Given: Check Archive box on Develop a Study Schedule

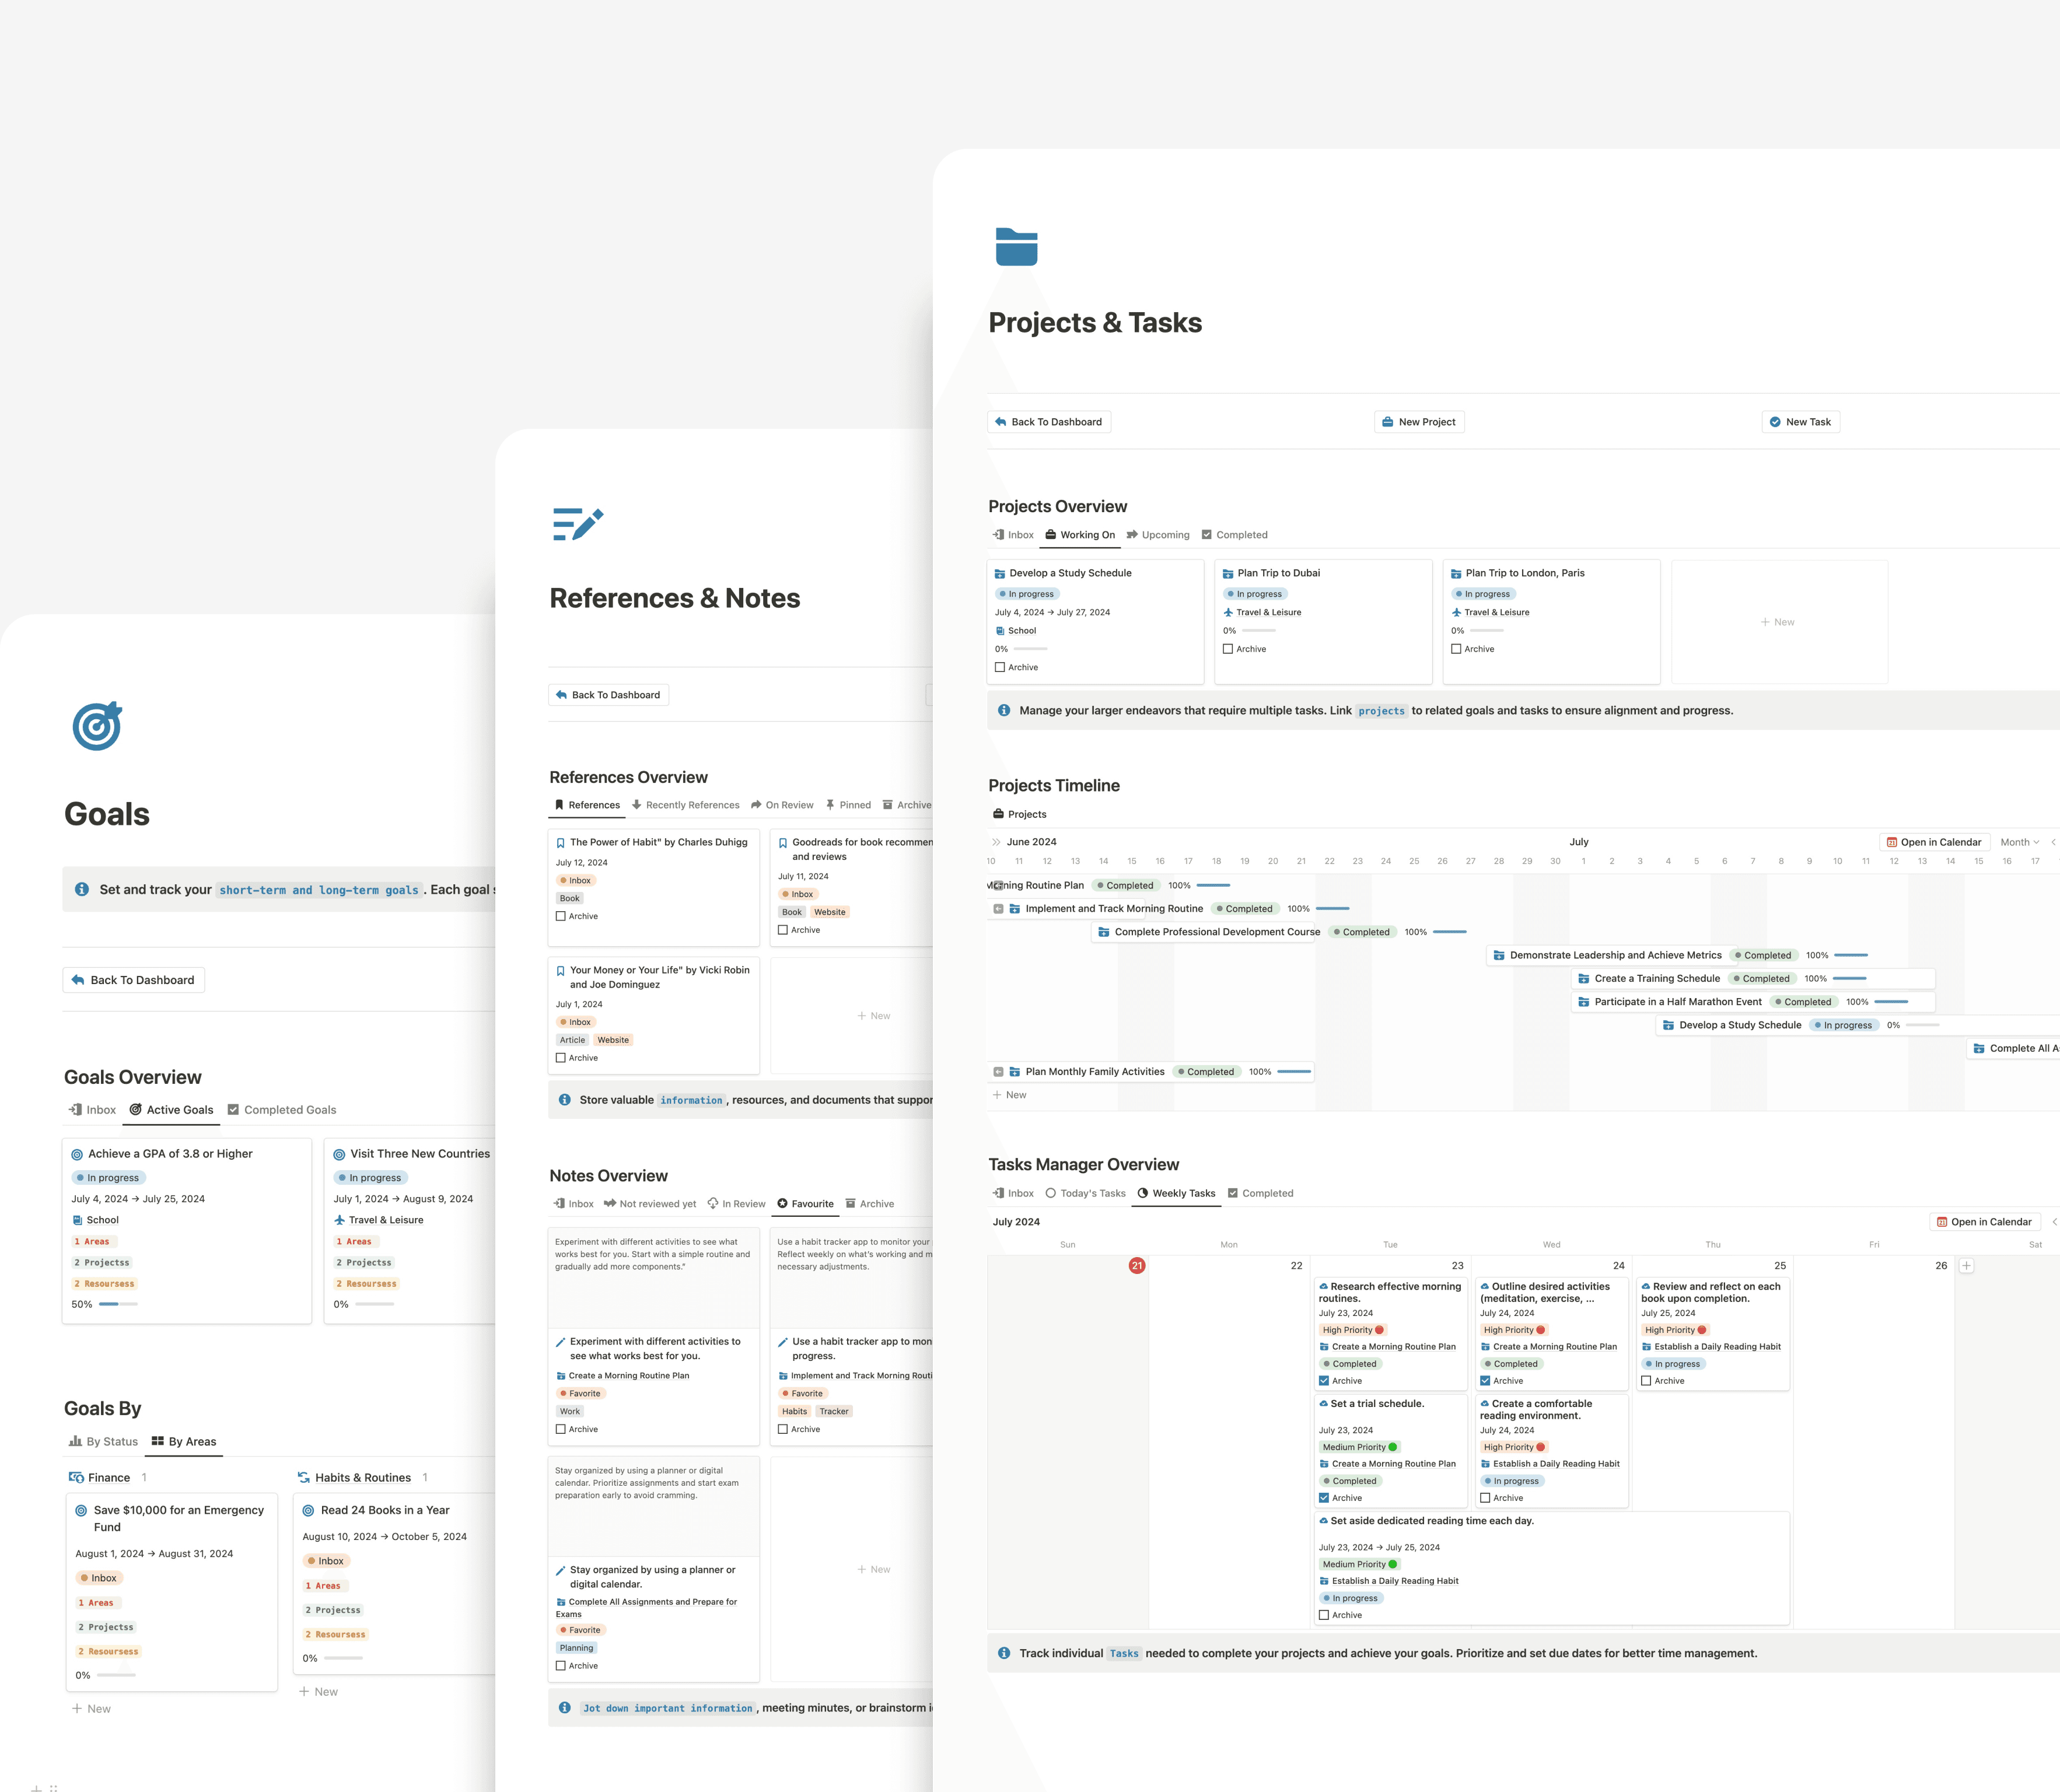Looking at the screenshot, I should pos(1000,667).
